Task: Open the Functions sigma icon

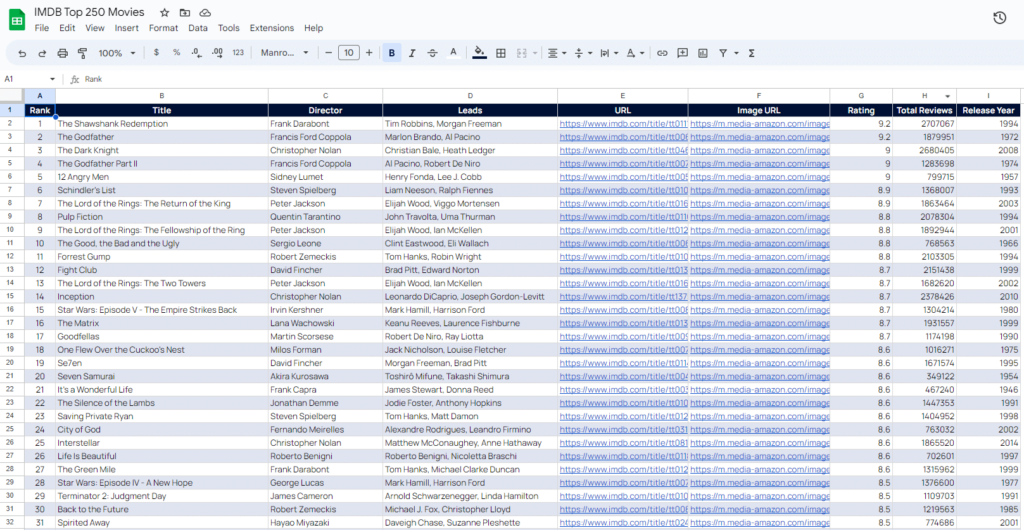Action: click(752, 53)
